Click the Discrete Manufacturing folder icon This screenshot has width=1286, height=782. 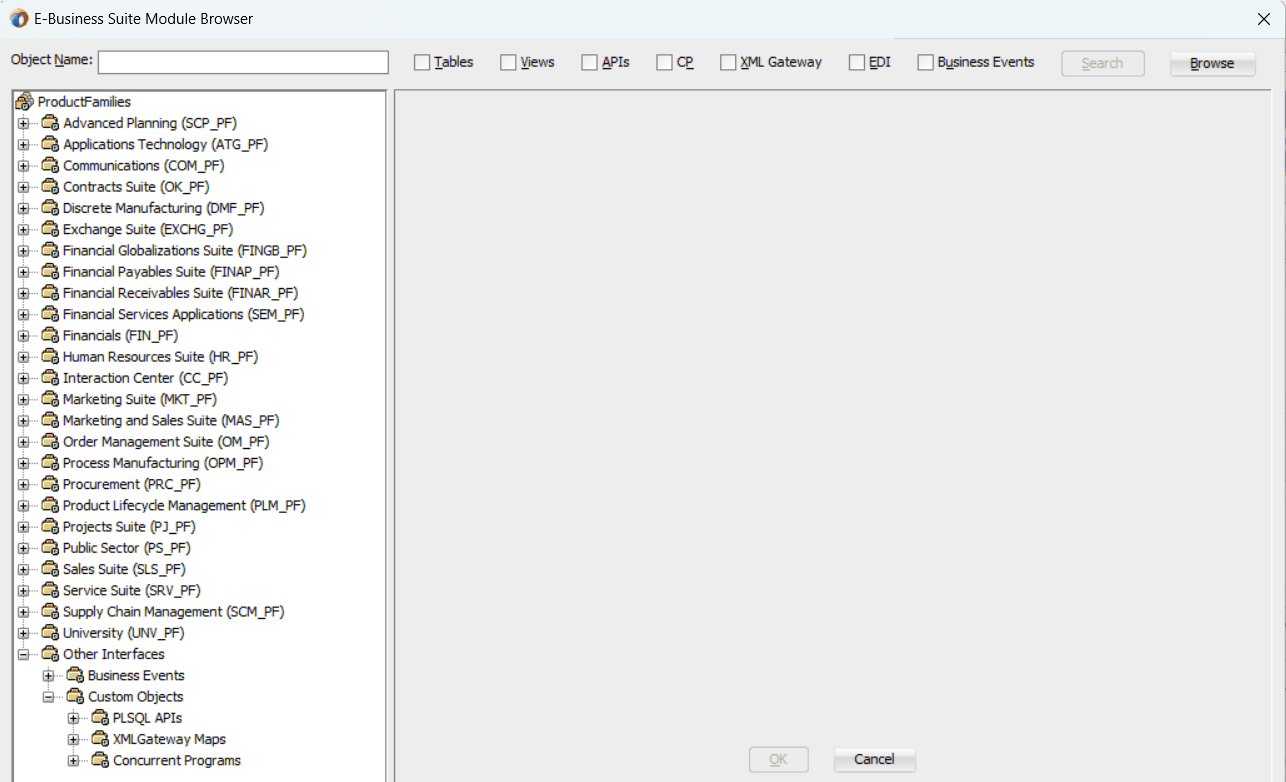coord(50,208)
